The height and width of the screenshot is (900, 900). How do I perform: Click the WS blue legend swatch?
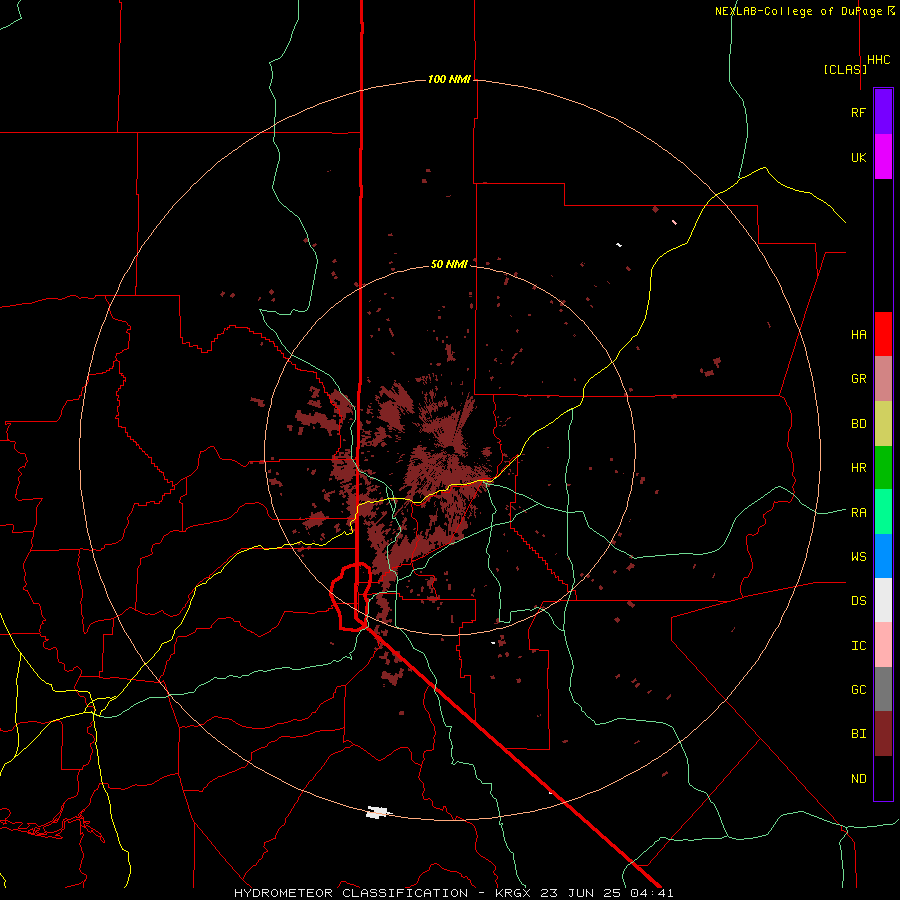(x=883, y=556)
